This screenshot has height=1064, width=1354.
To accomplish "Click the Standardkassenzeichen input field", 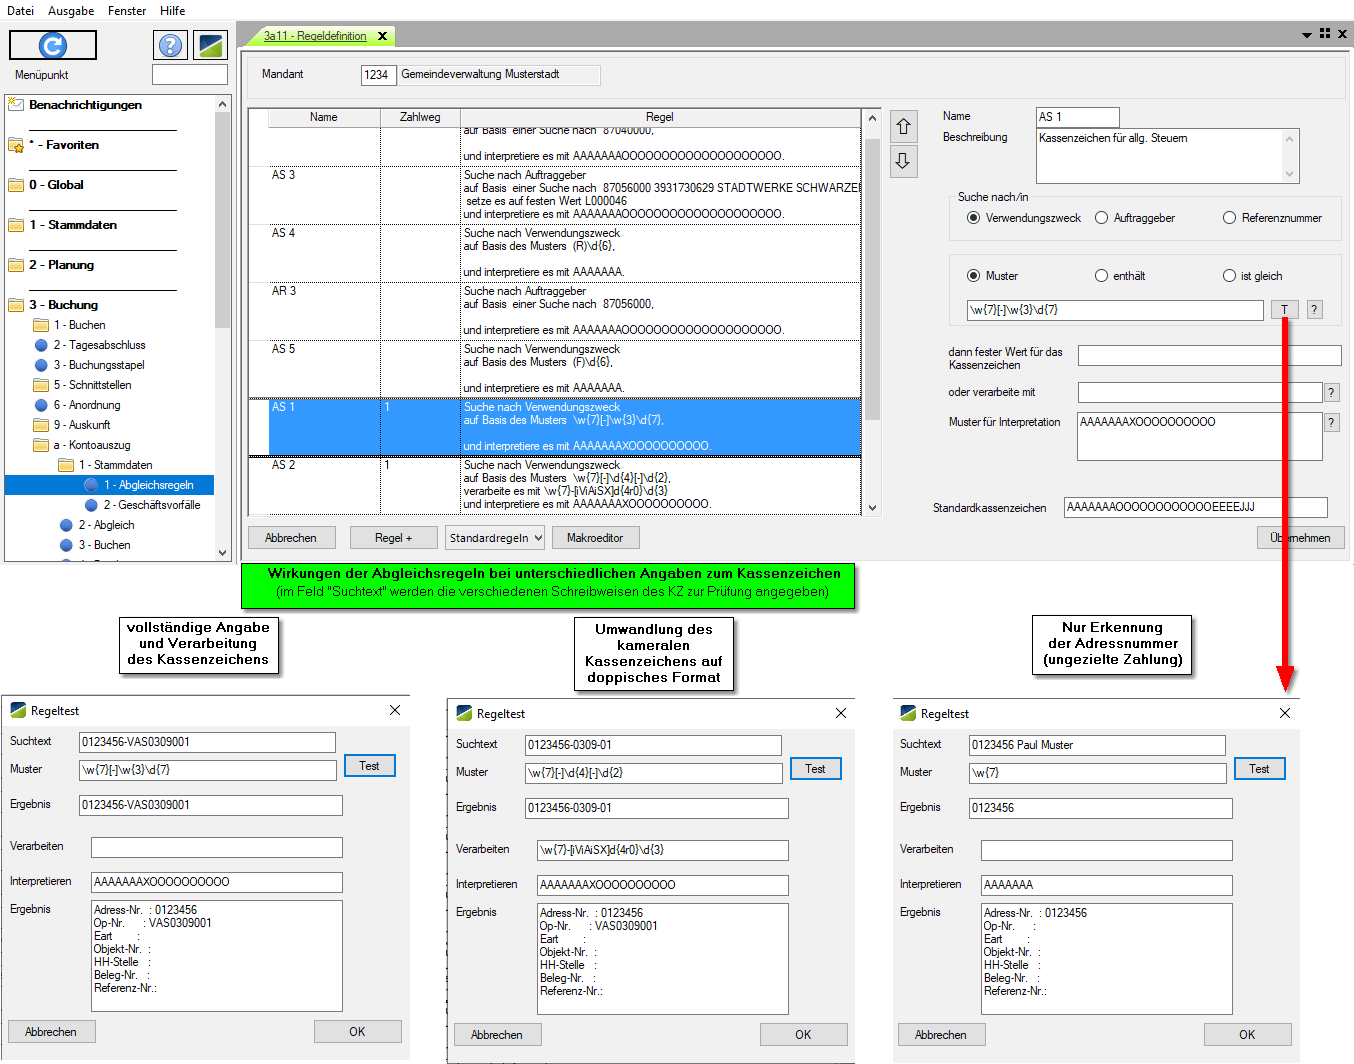I will coord(1195,507).
